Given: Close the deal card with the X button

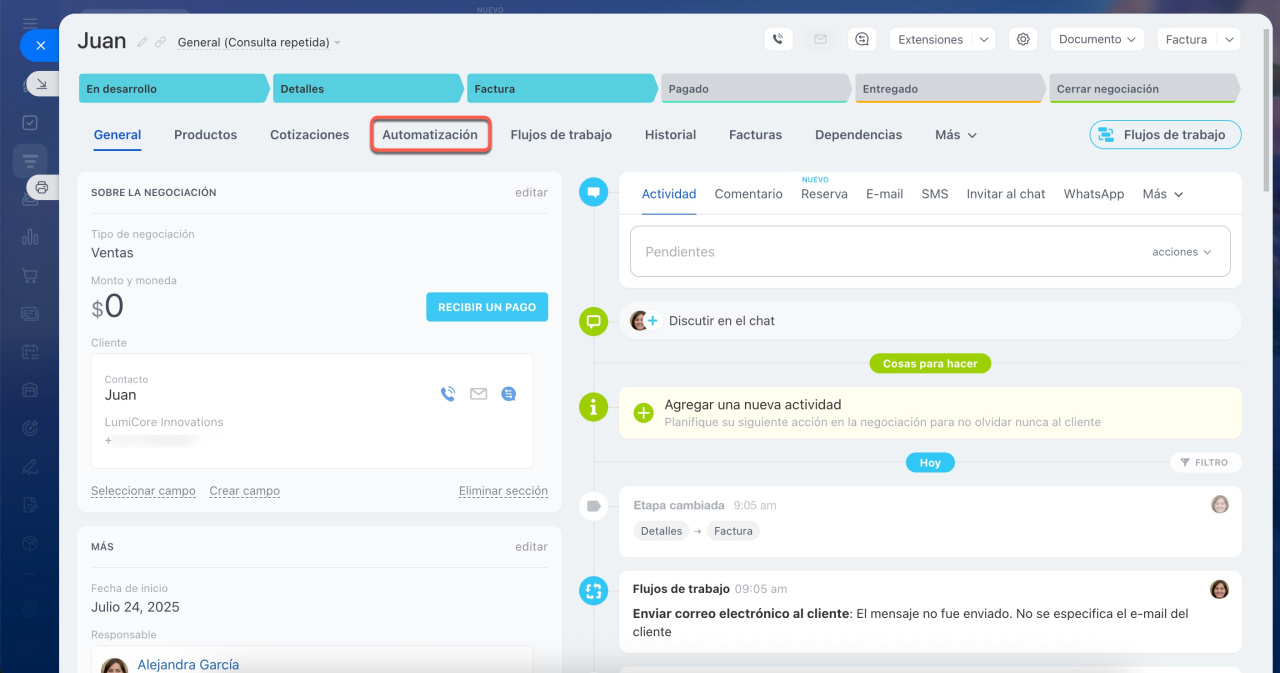Looking at the screenshot, I should (40, 45).
